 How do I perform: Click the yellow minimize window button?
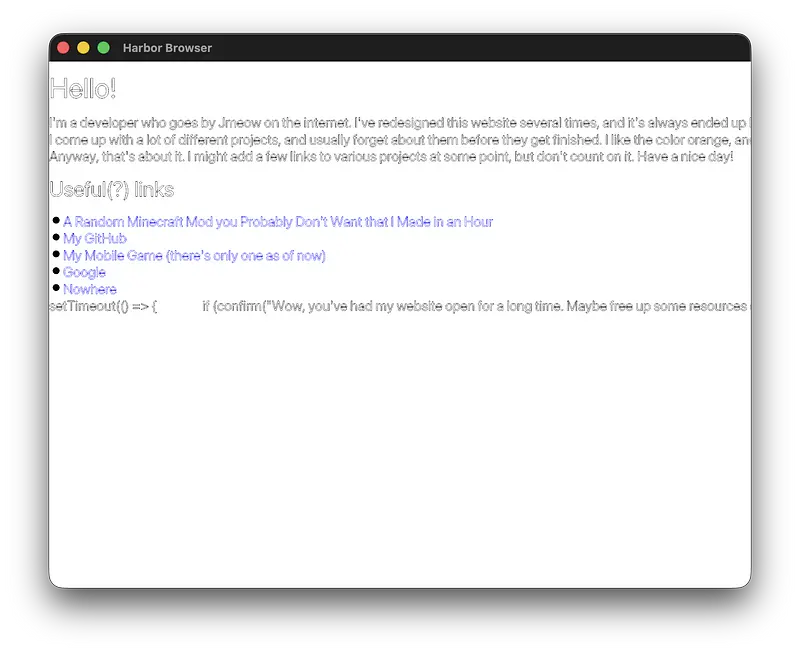pyautogui.click(x=83, y=48)
